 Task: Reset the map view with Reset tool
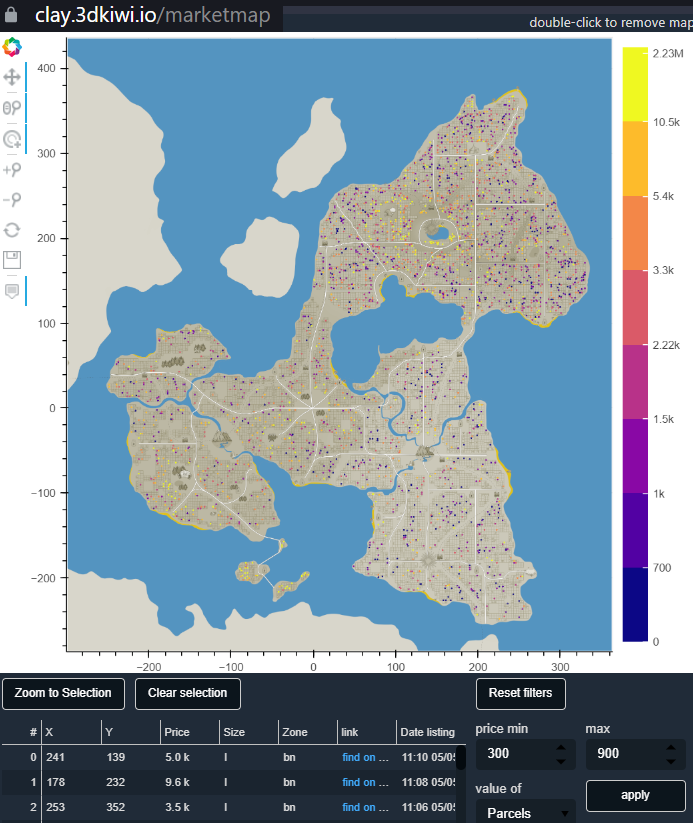(x=12, y=230)
